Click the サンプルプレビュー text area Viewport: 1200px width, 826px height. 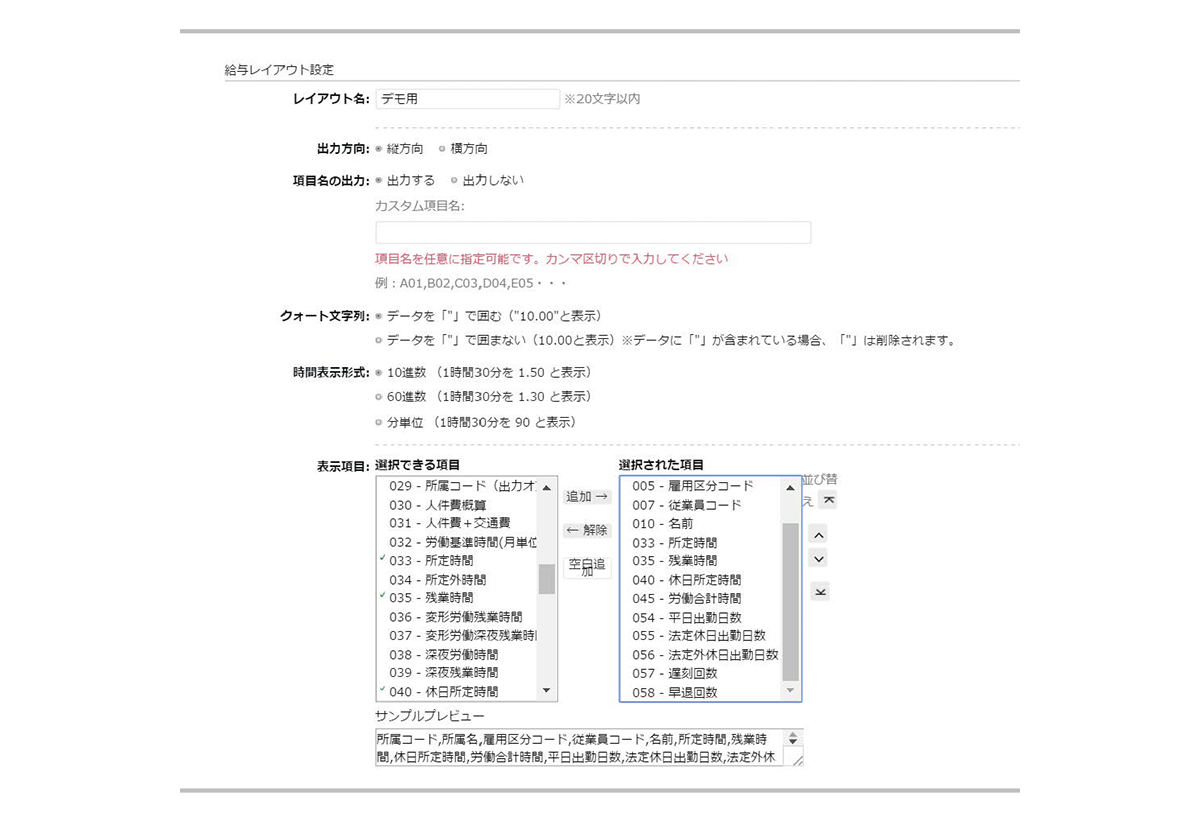(x=590, y=748)
